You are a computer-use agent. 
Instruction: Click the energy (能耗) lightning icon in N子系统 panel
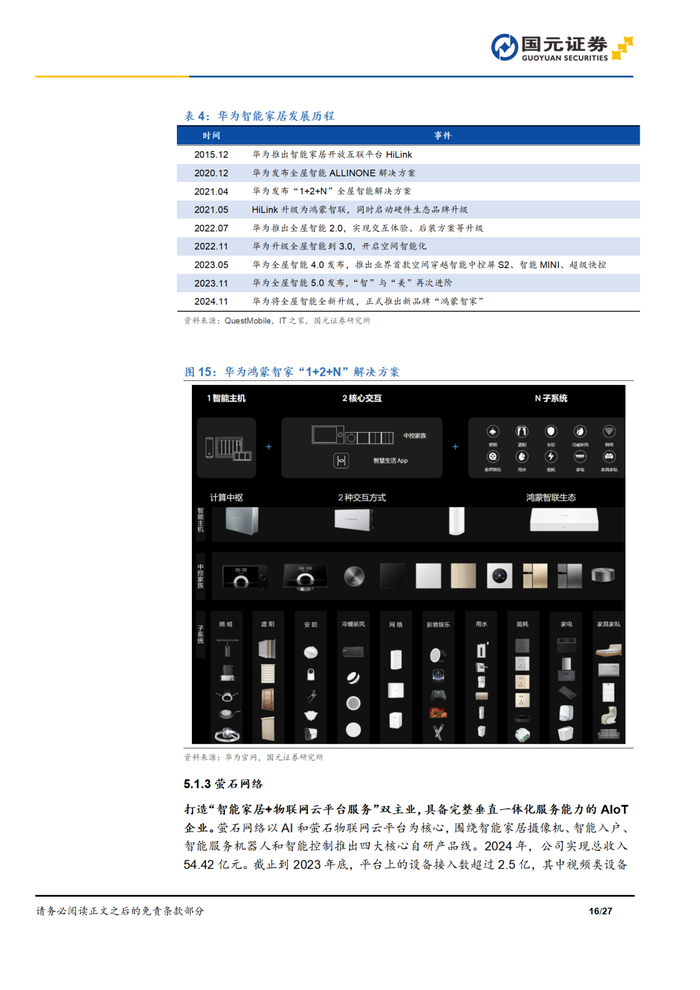pyautogui.click(x=551, y=456)
